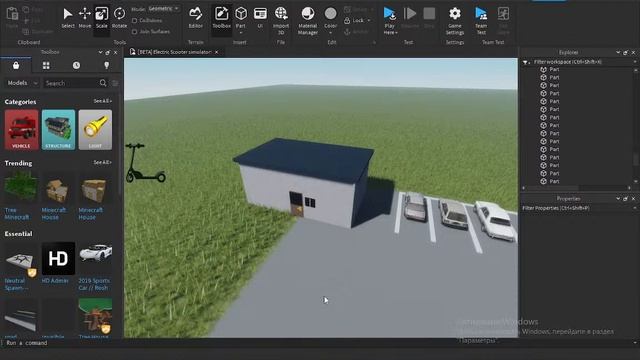Click the Stop playback button
This screenshot has height=360, width=640.
click(429, 18)
